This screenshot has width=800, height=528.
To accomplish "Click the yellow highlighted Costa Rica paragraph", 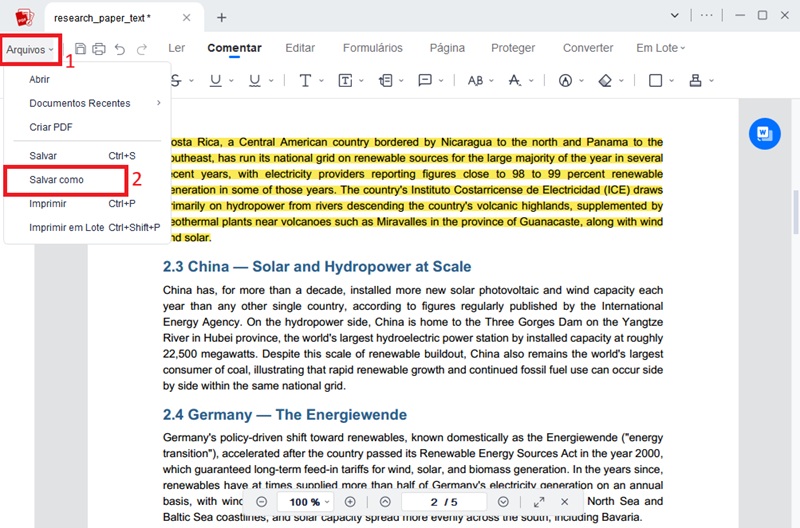I will pyautogui.click(x=417, y=190).
